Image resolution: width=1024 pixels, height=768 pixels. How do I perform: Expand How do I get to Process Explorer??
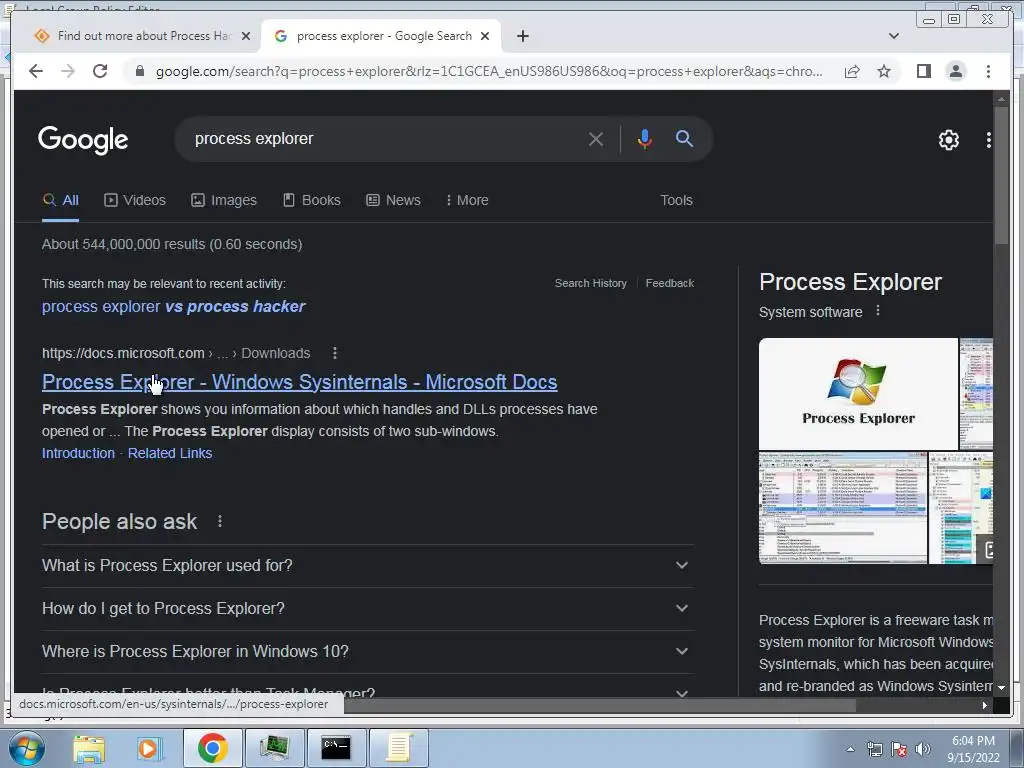click(x=368, y=609)
